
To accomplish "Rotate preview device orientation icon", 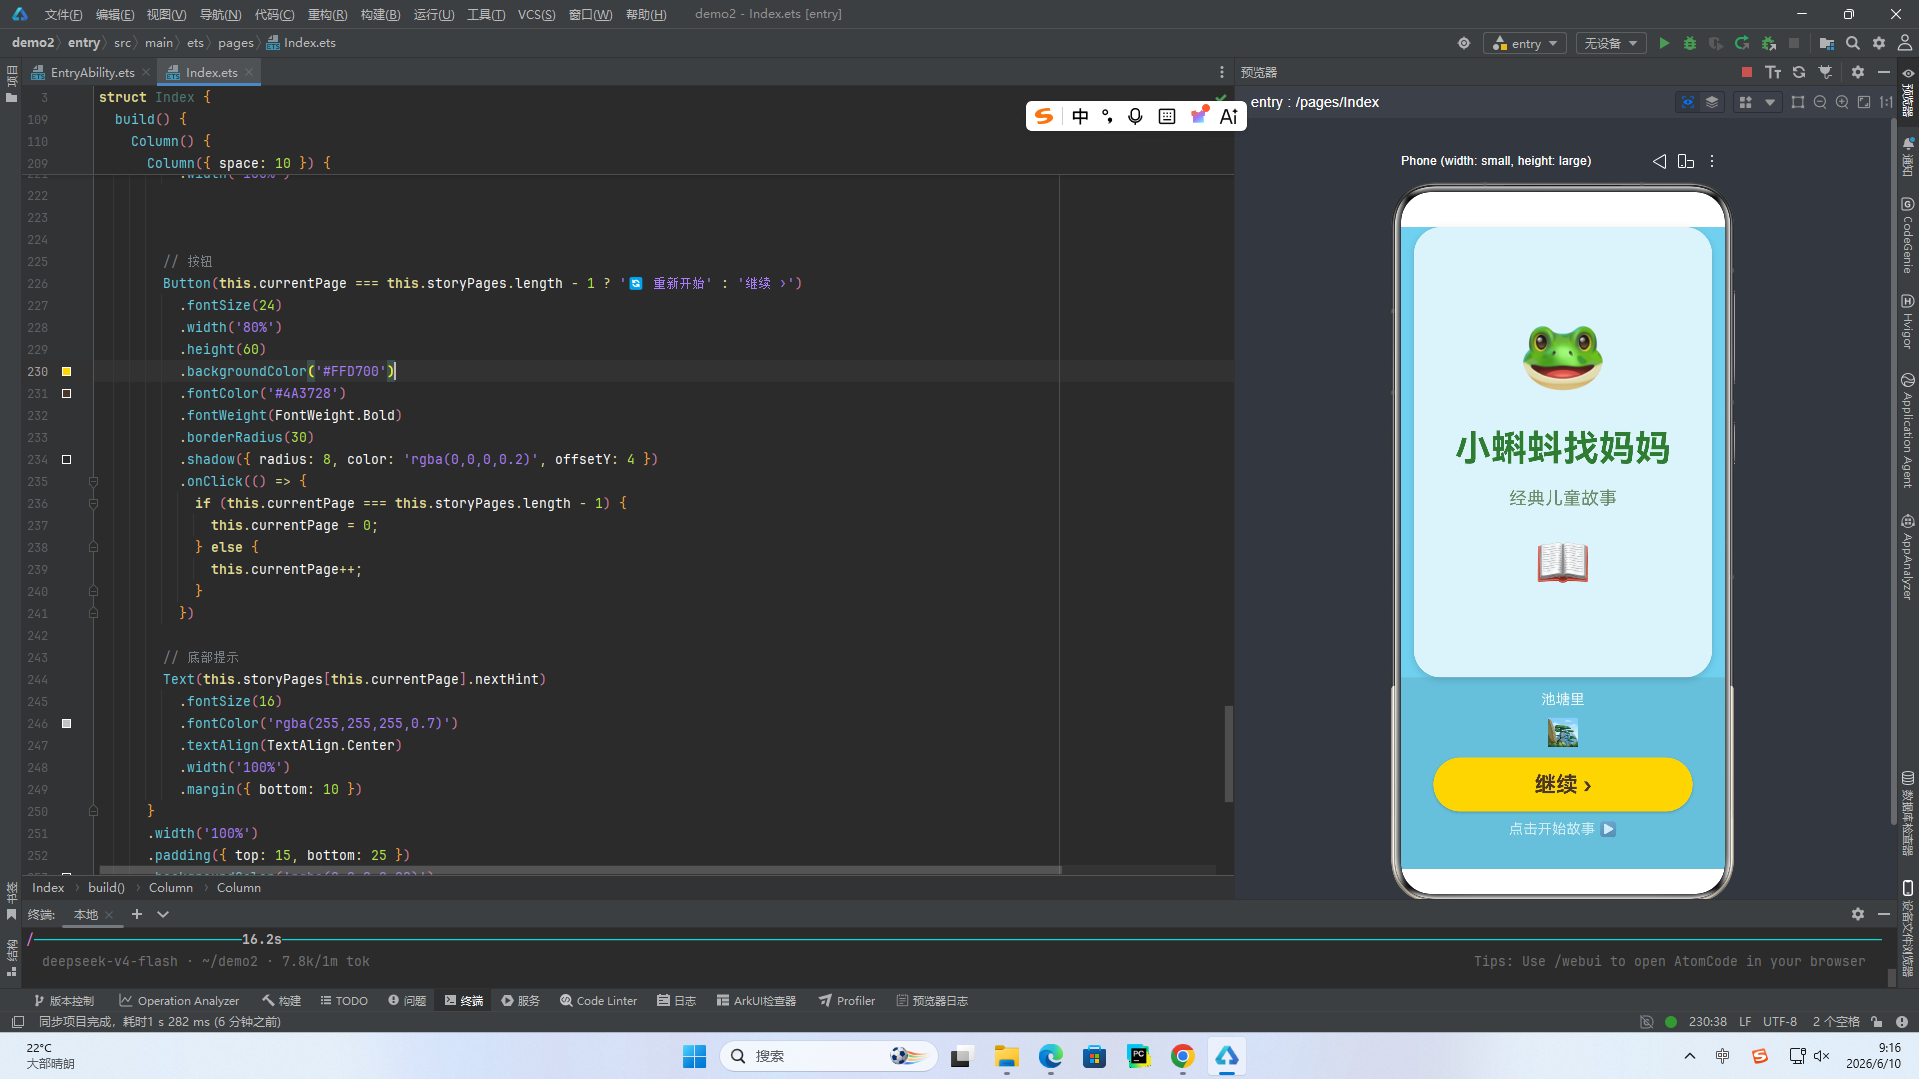I will point(1686,161).
